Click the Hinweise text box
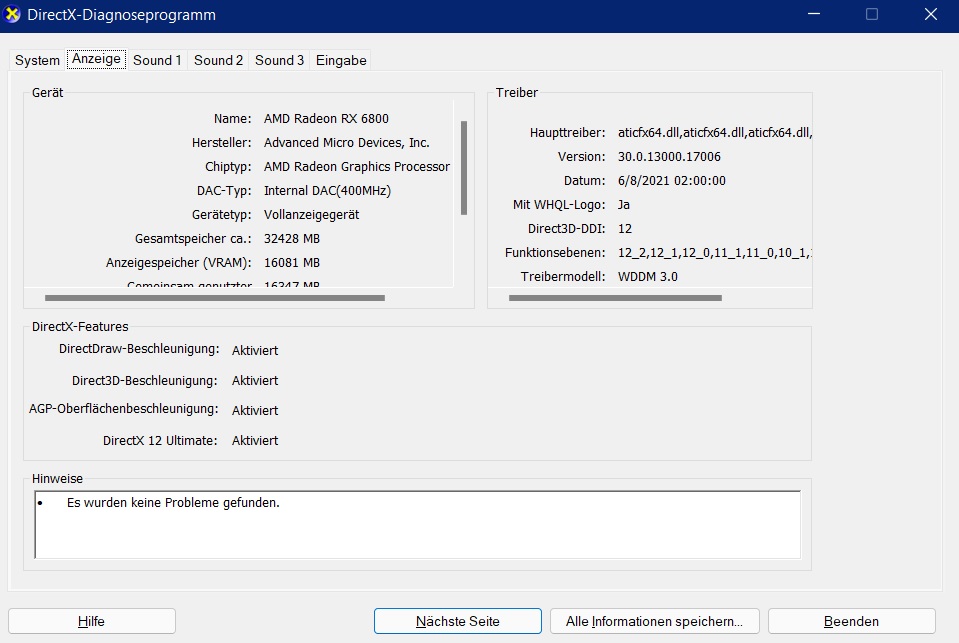Viewport: 959px width, 643px height. coord(418,524)
